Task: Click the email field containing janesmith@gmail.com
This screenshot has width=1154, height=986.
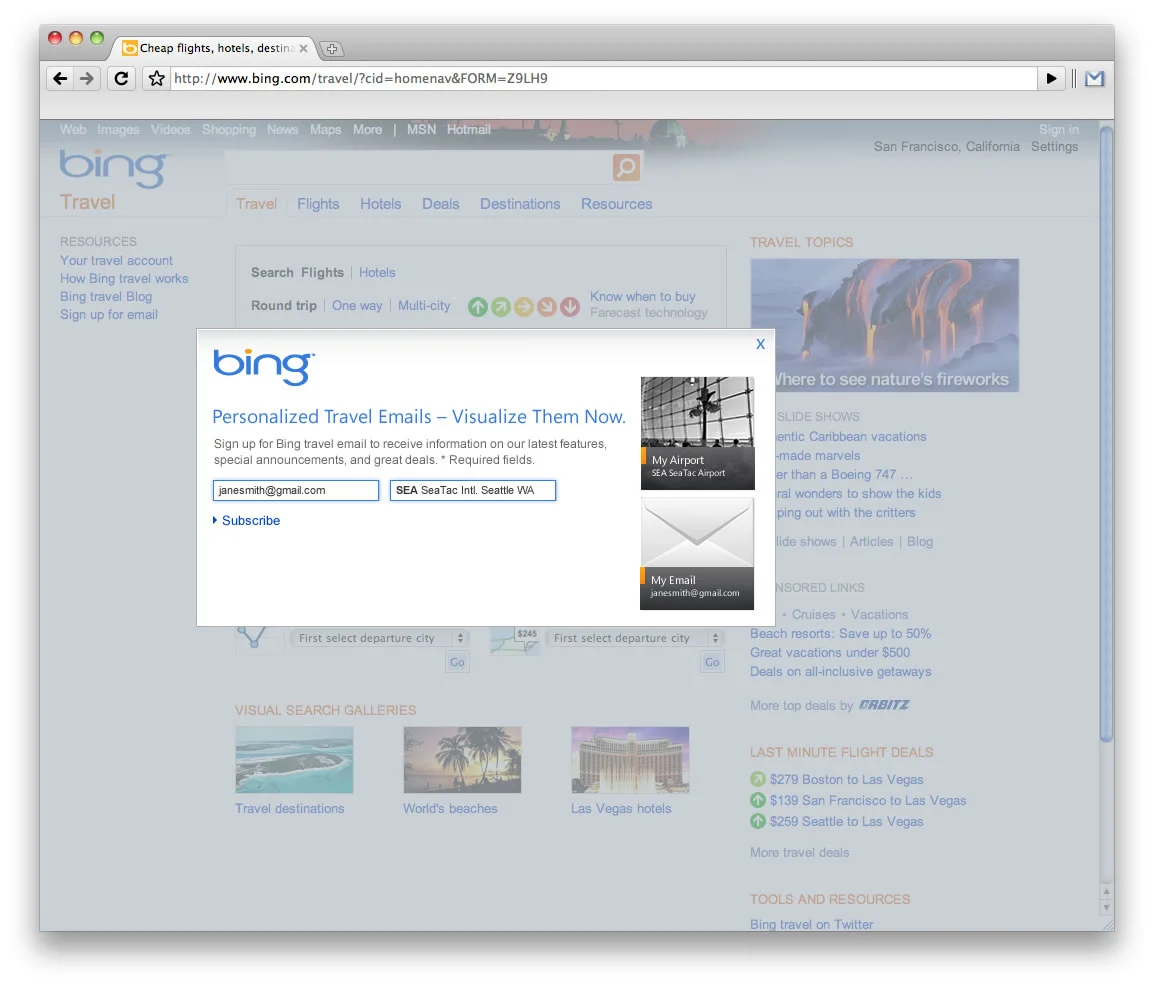Action: [x=296, y=490]
